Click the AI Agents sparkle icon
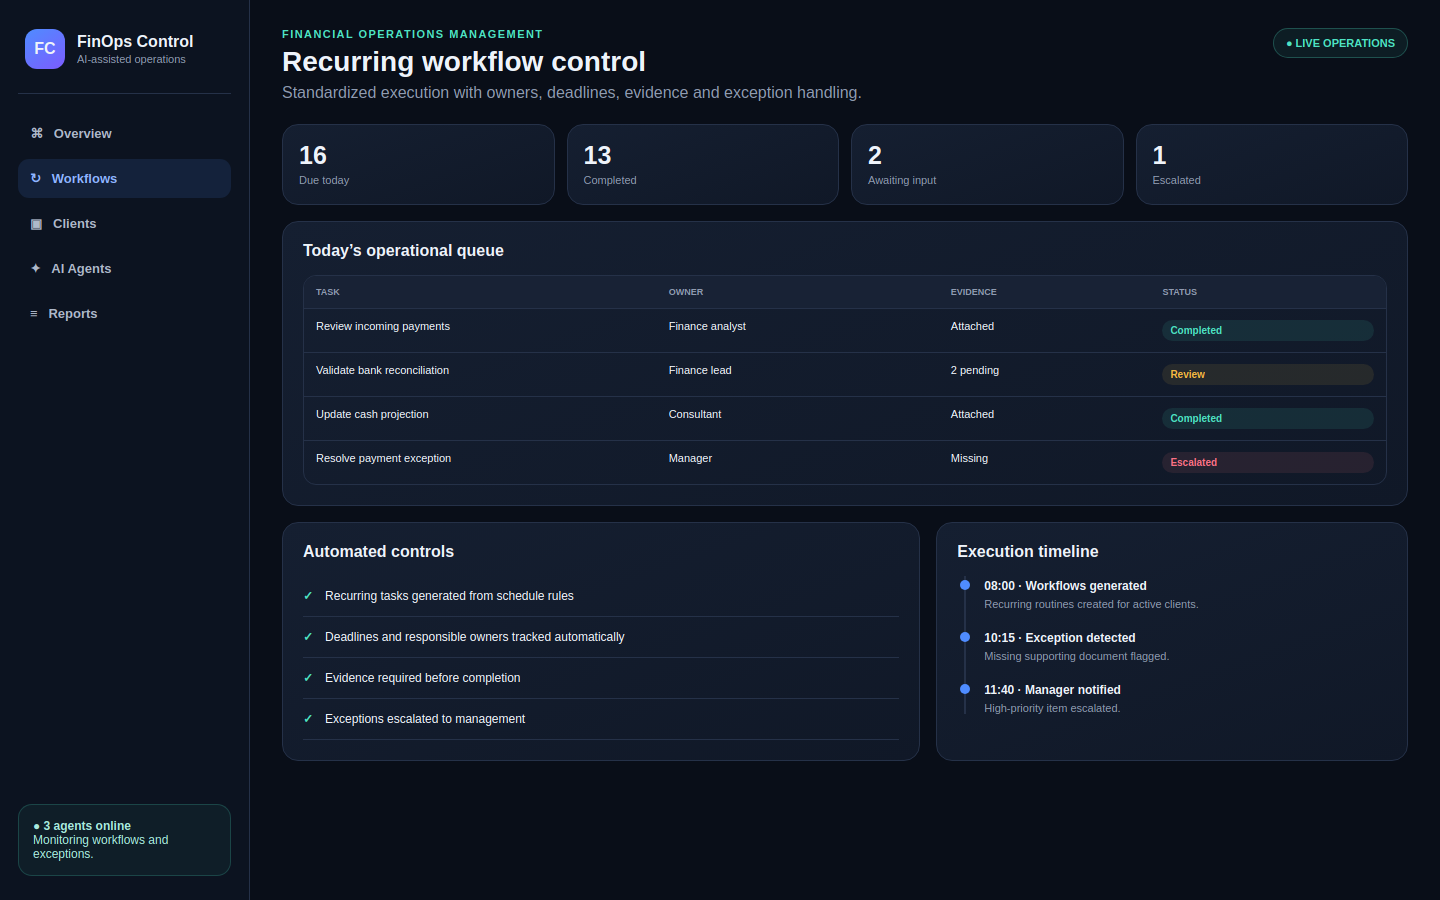1440x900 pixels. click(x=36, y=268)
